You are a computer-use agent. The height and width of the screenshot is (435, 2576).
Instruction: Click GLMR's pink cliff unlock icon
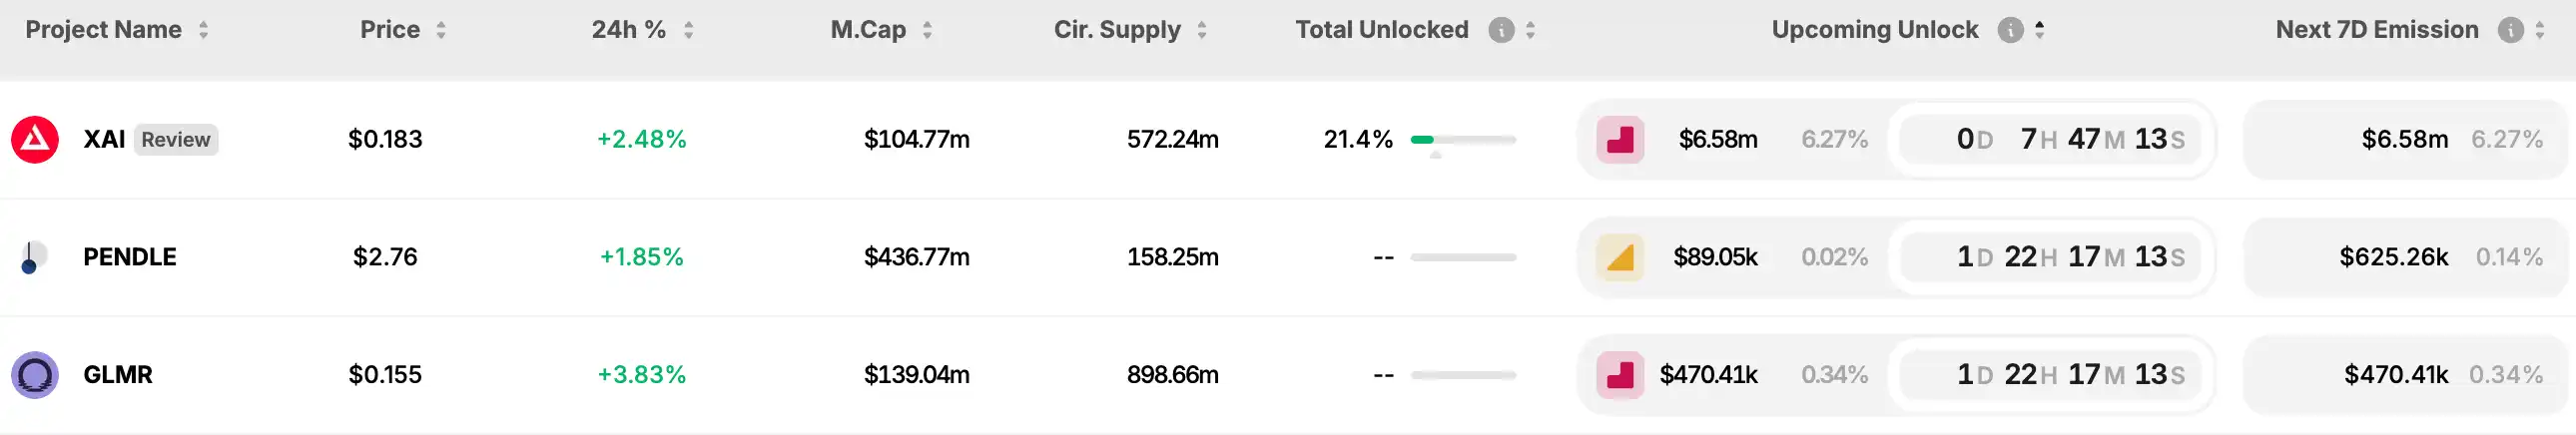1620,375
